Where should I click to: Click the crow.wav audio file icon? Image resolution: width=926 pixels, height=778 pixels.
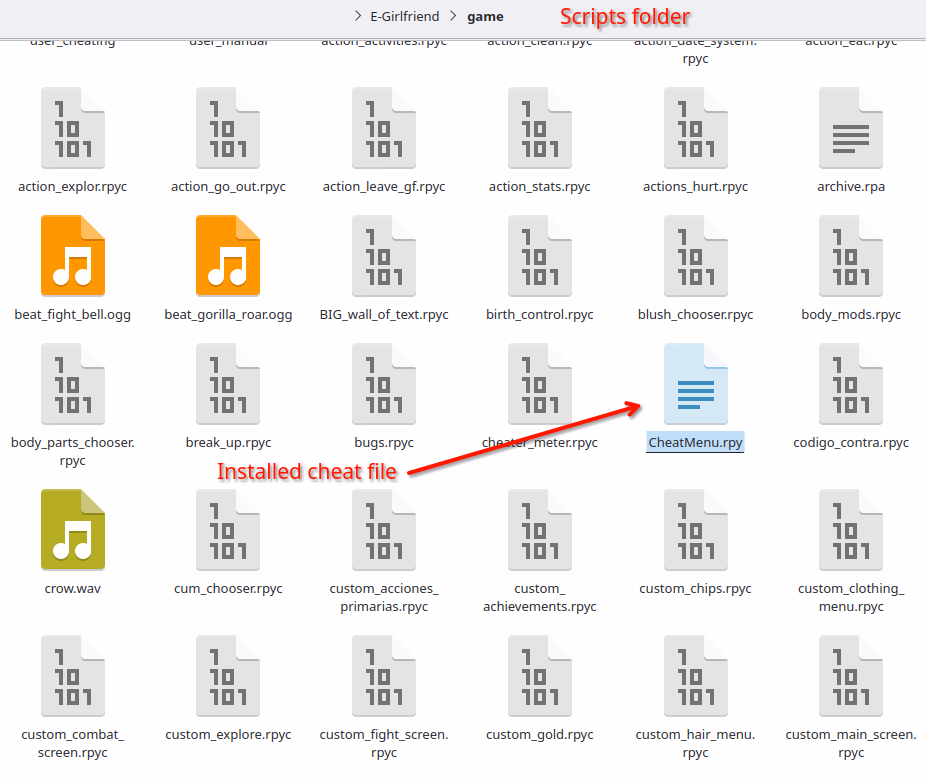(73, 530)
